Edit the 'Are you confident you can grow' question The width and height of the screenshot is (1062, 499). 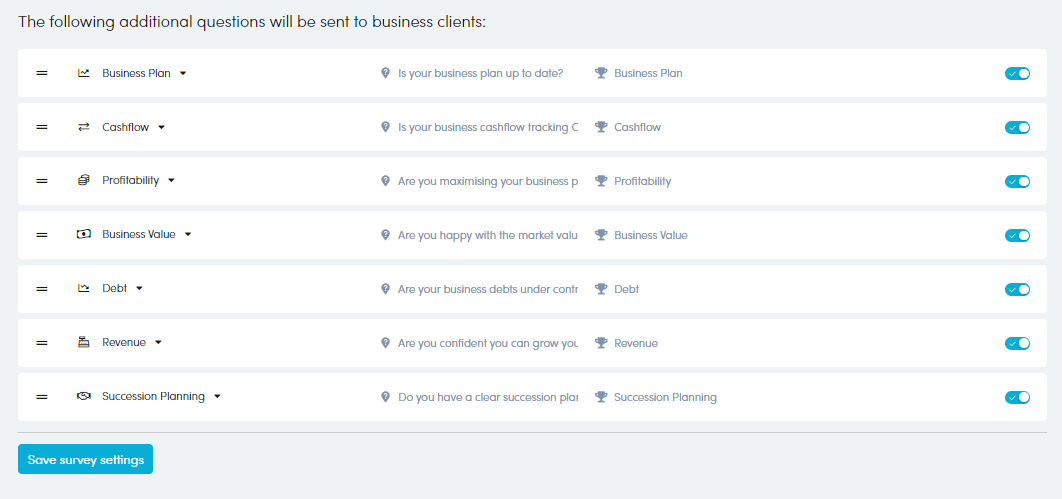coord(488,343)
